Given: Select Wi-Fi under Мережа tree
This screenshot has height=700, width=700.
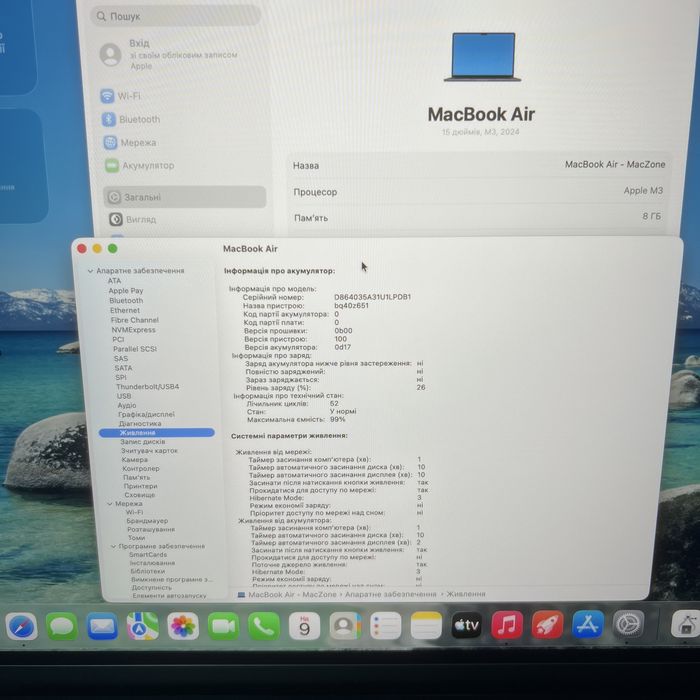Looking at the screenshot, I should click(134, 512).
